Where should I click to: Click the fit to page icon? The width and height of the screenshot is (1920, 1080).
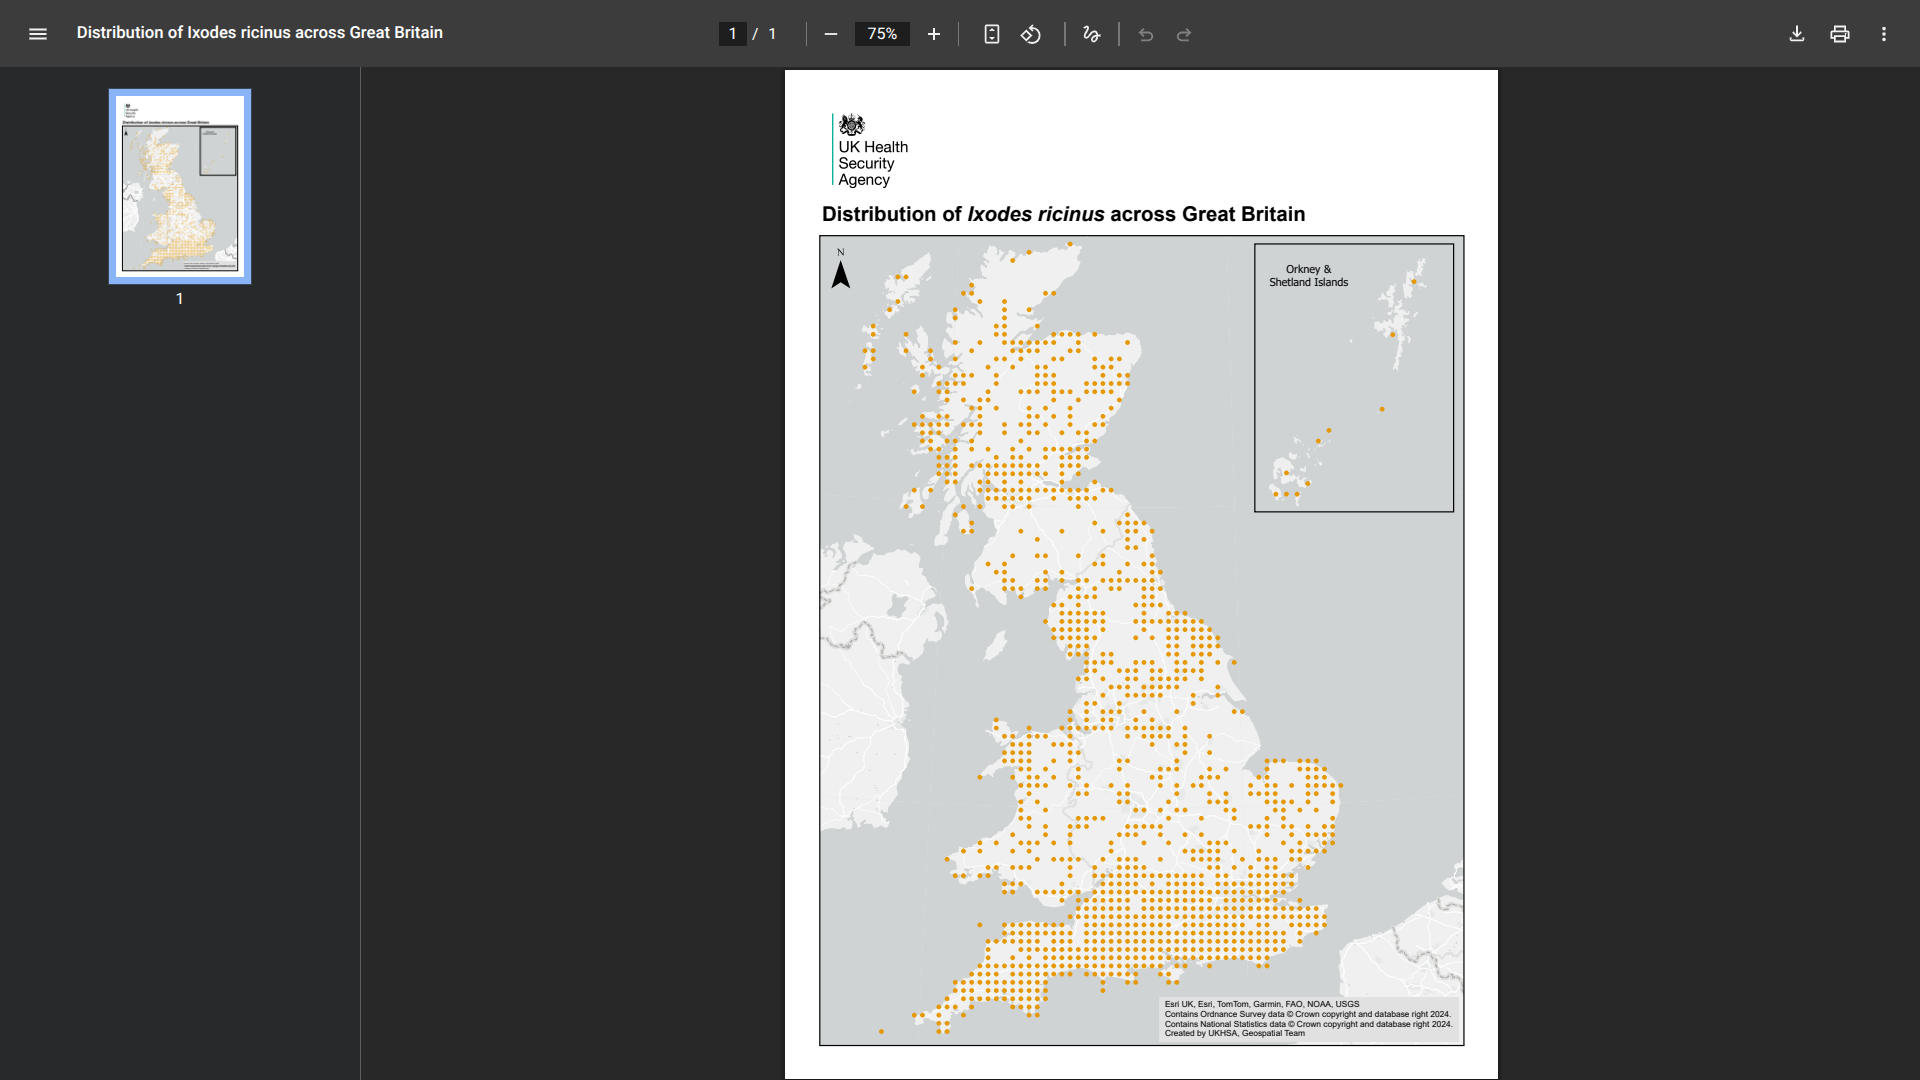(991, 34)
